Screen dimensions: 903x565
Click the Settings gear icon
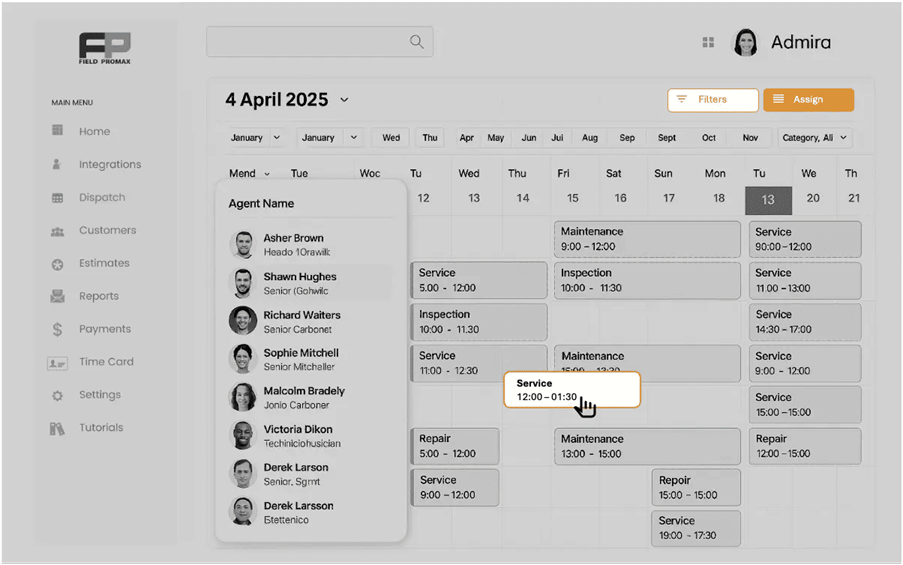click(x=57, y=396)
